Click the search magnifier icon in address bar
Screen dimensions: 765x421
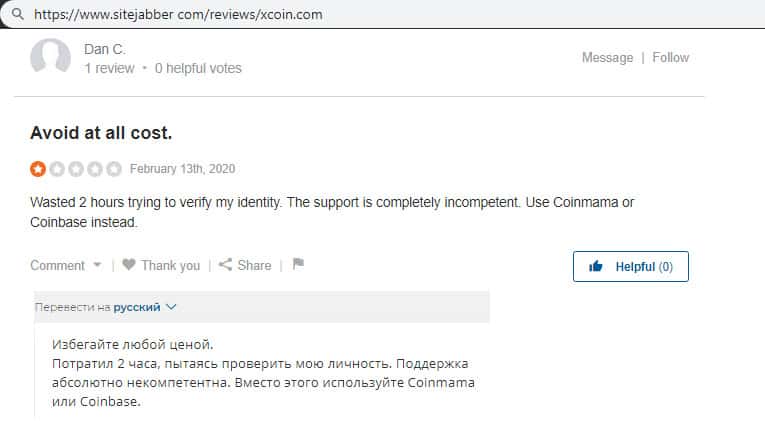[x=17, y=16]
